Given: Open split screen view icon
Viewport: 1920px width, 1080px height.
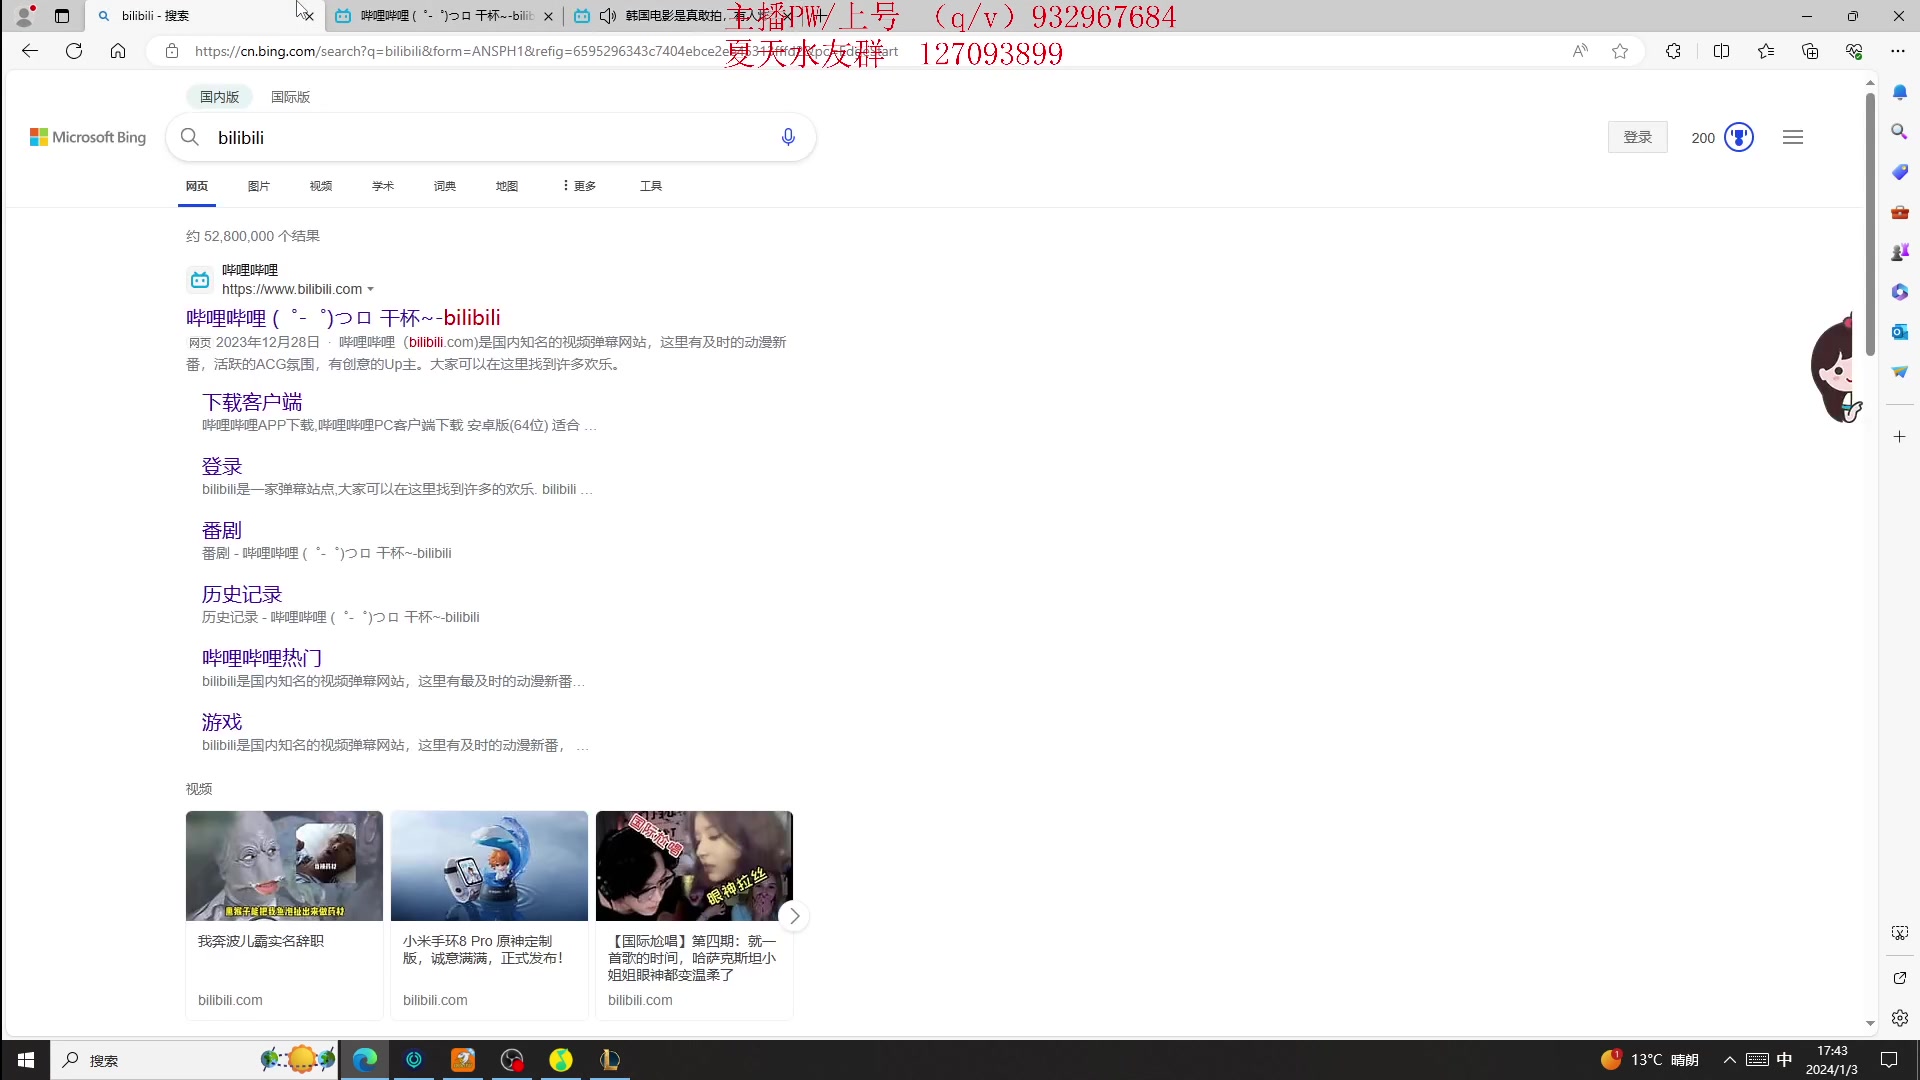Looking at the screenshot, I should 1721,51.
